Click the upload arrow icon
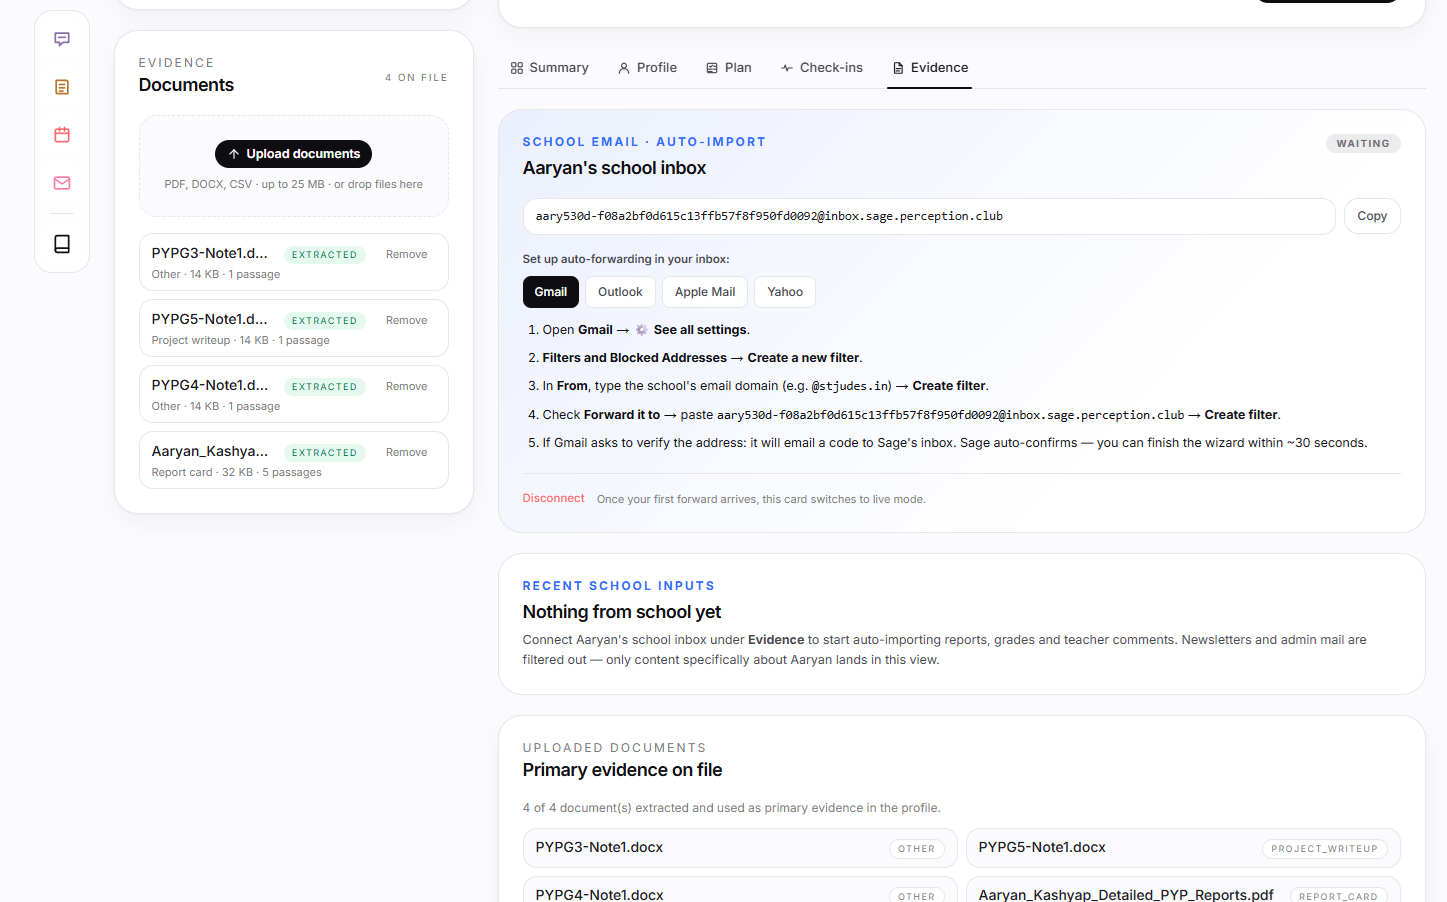 pos(234,154)
